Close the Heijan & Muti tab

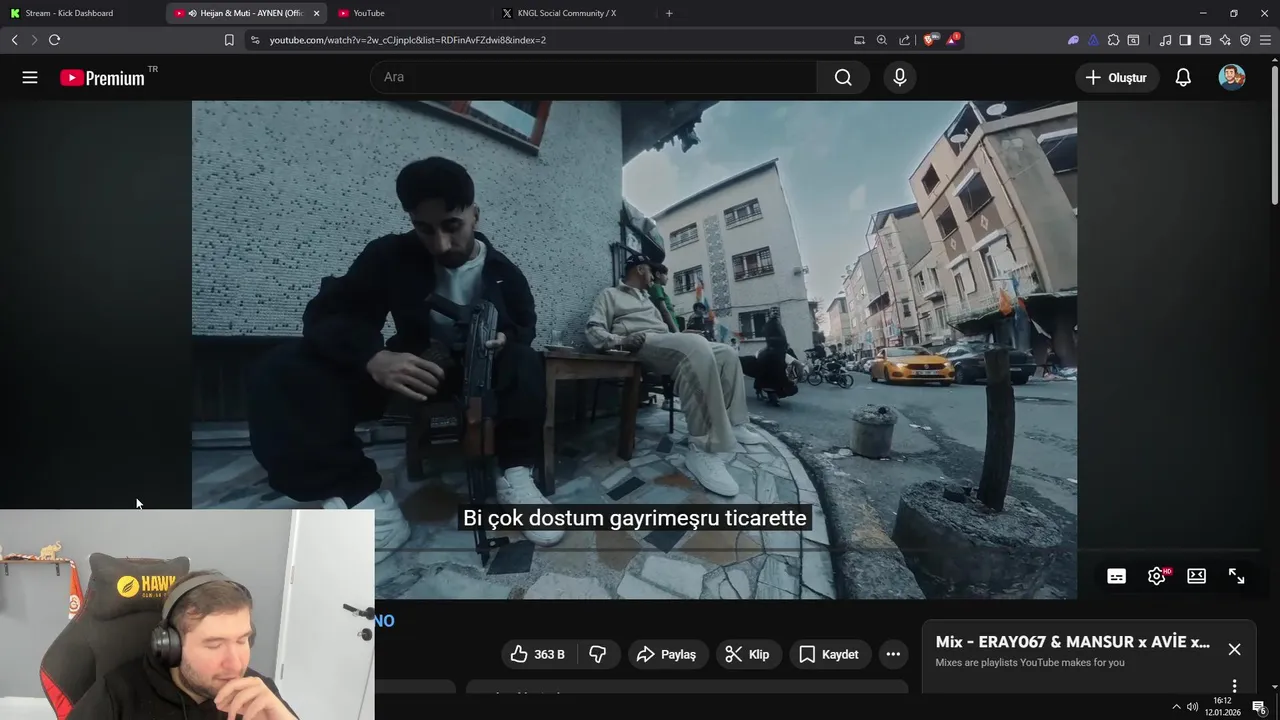click(x=317, y=13)
